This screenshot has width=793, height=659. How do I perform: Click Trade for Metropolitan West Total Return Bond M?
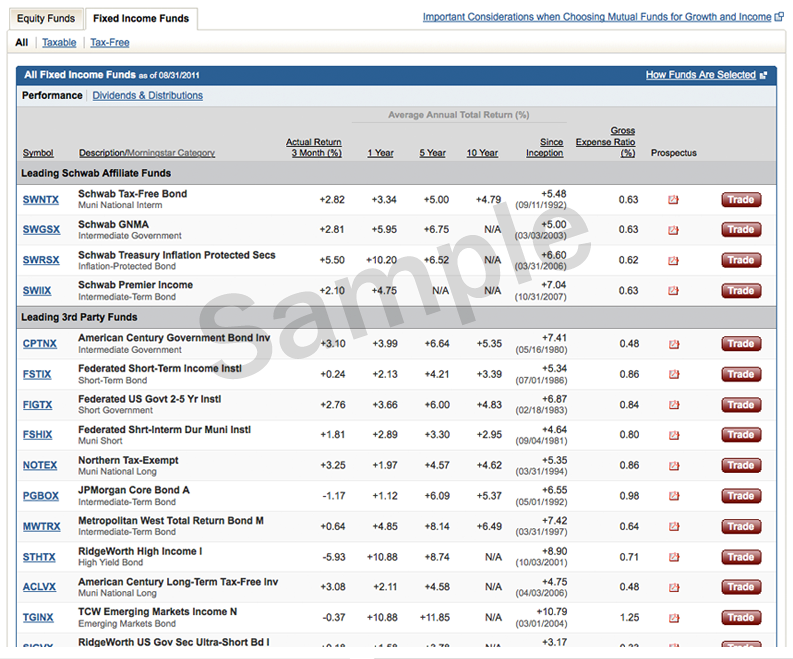pos(741,526)
